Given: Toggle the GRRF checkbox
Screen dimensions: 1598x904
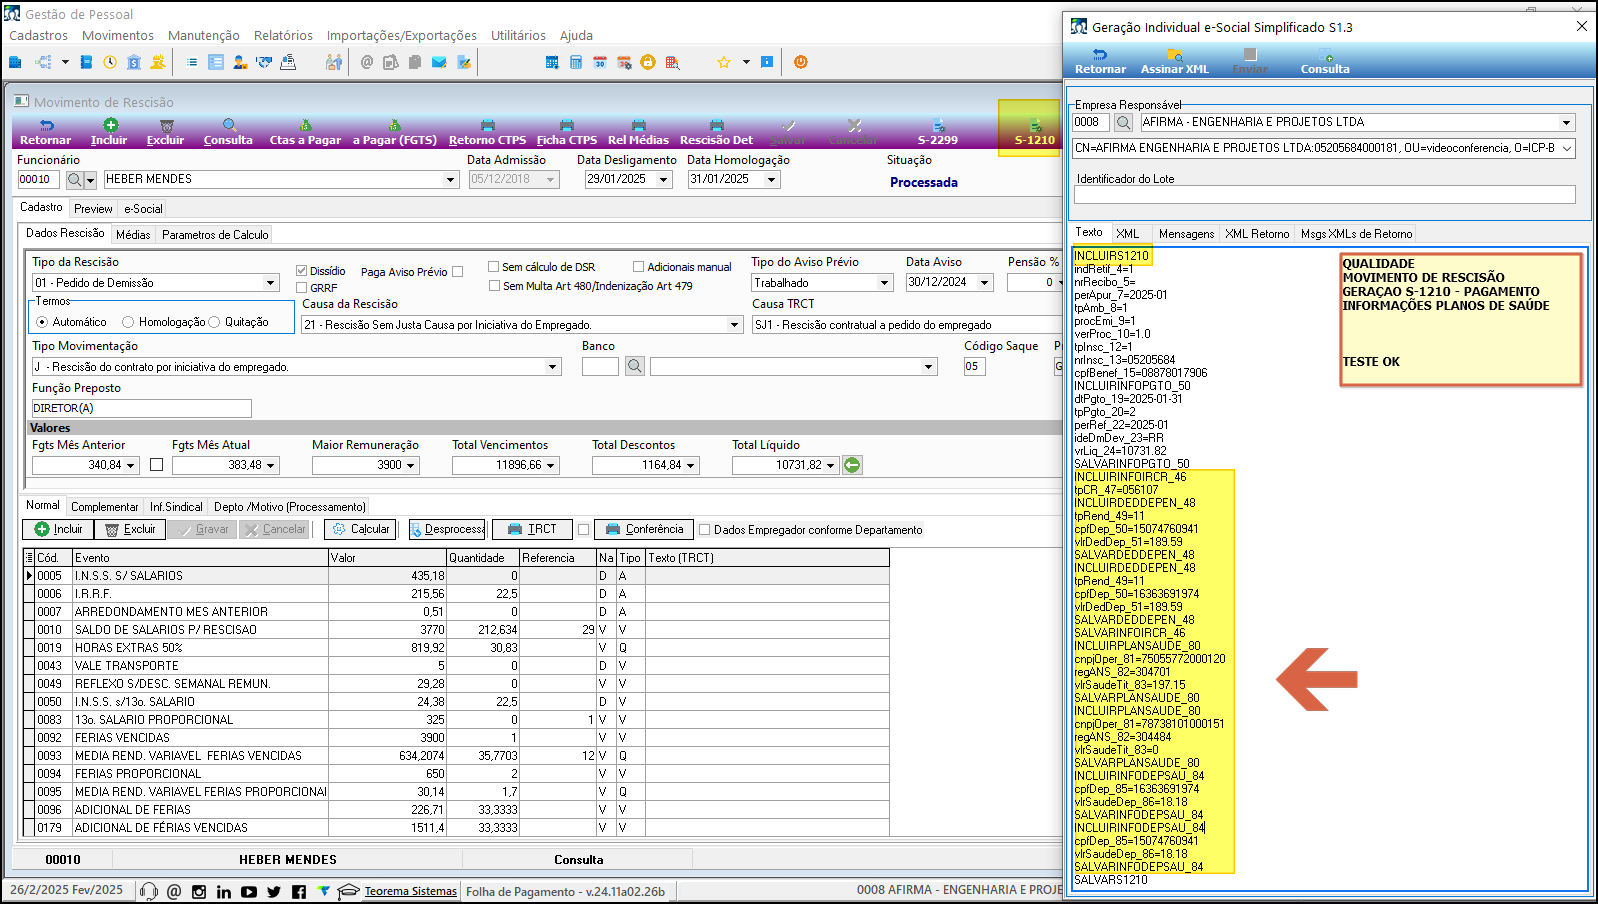Looking at the screenshot, I should (301, 288).
